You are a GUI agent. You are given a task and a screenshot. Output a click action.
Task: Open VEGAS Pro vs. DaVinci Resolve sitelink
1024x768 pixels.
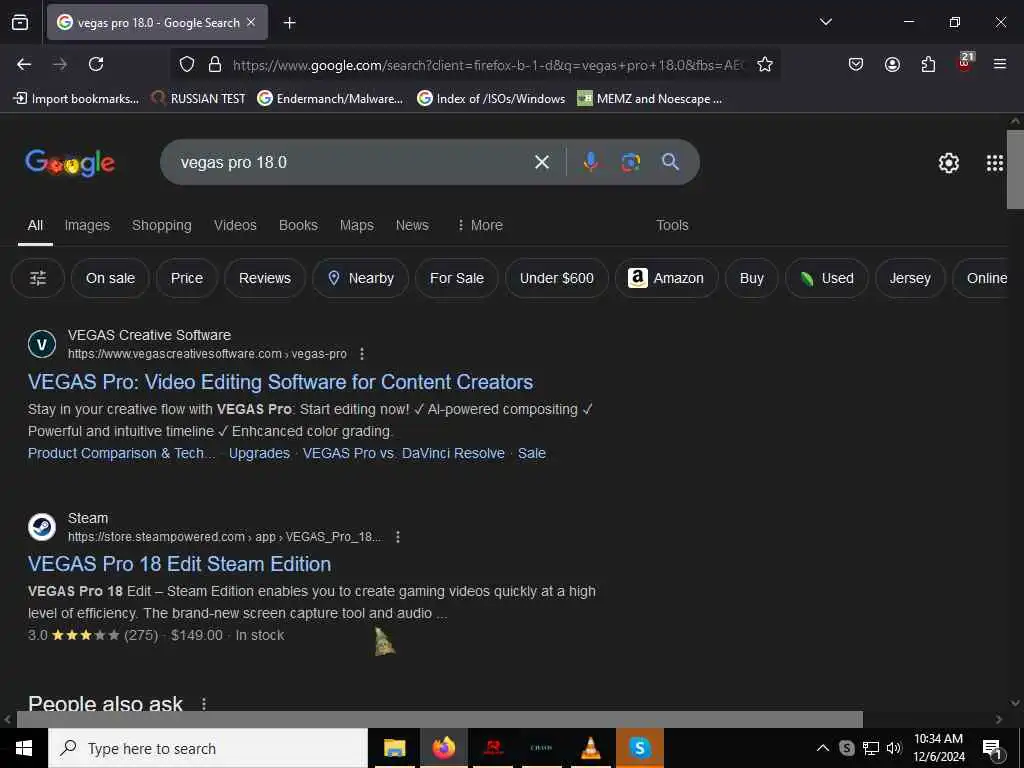coord(404,453)
